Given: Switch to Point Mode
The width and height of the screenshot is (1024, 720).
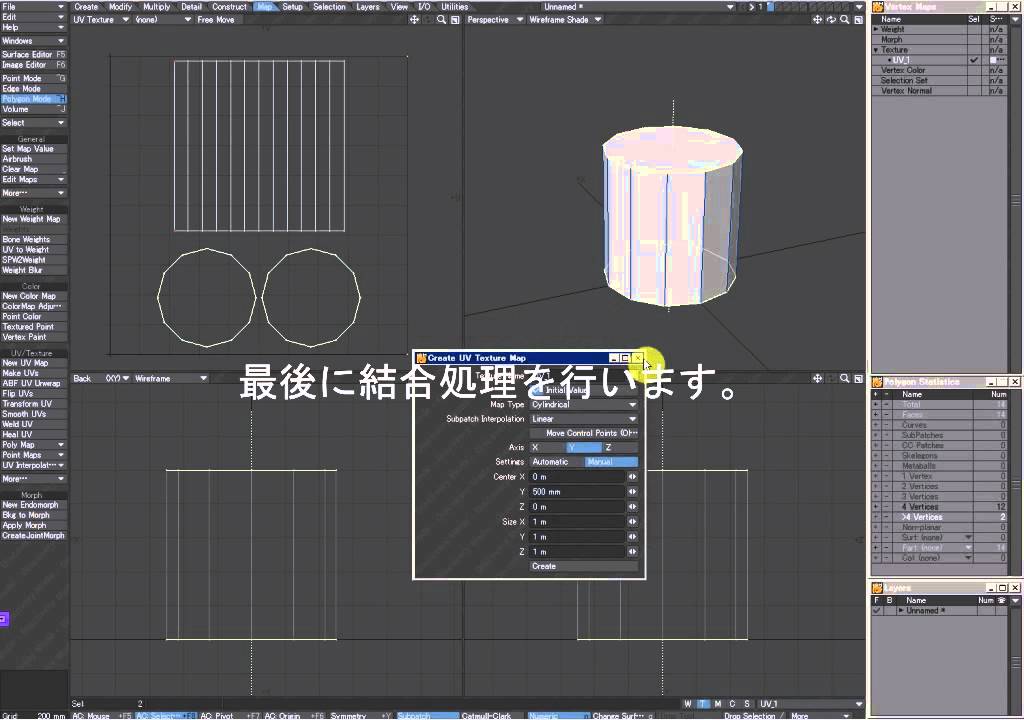Looking at the screenshot, I should [33, 78].
